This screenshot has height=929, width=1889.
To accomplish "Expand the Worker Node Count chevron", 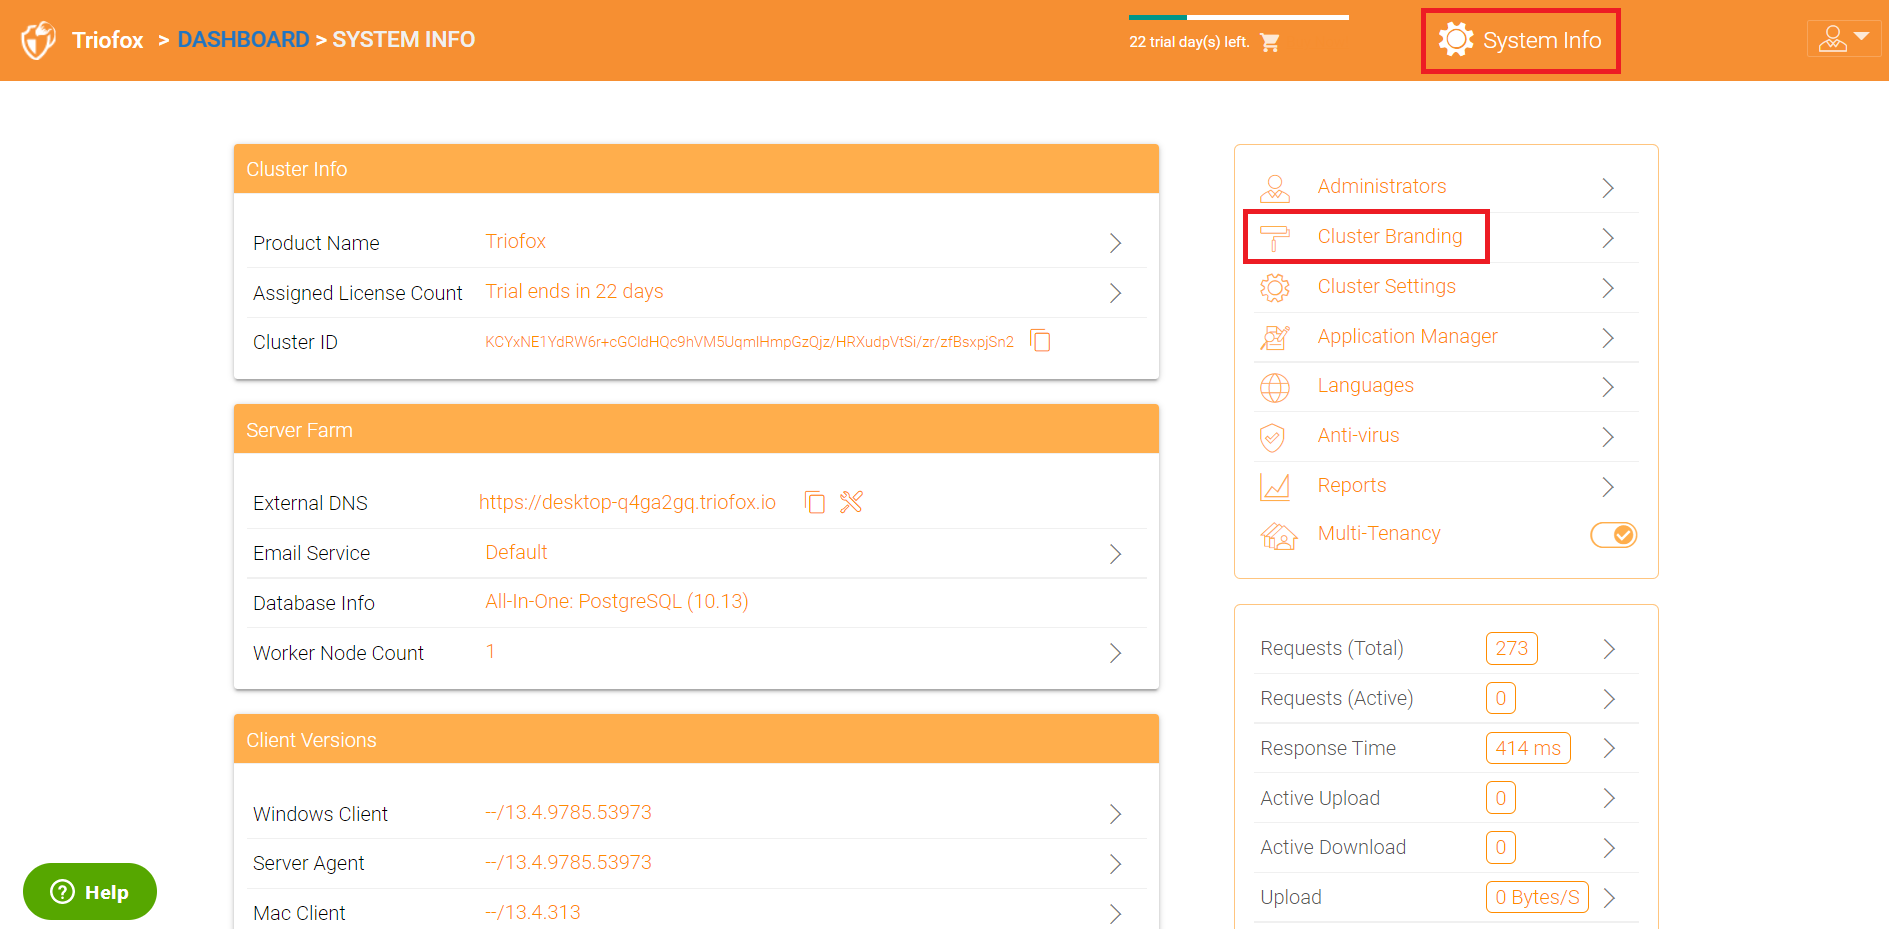I will 1116,653.
